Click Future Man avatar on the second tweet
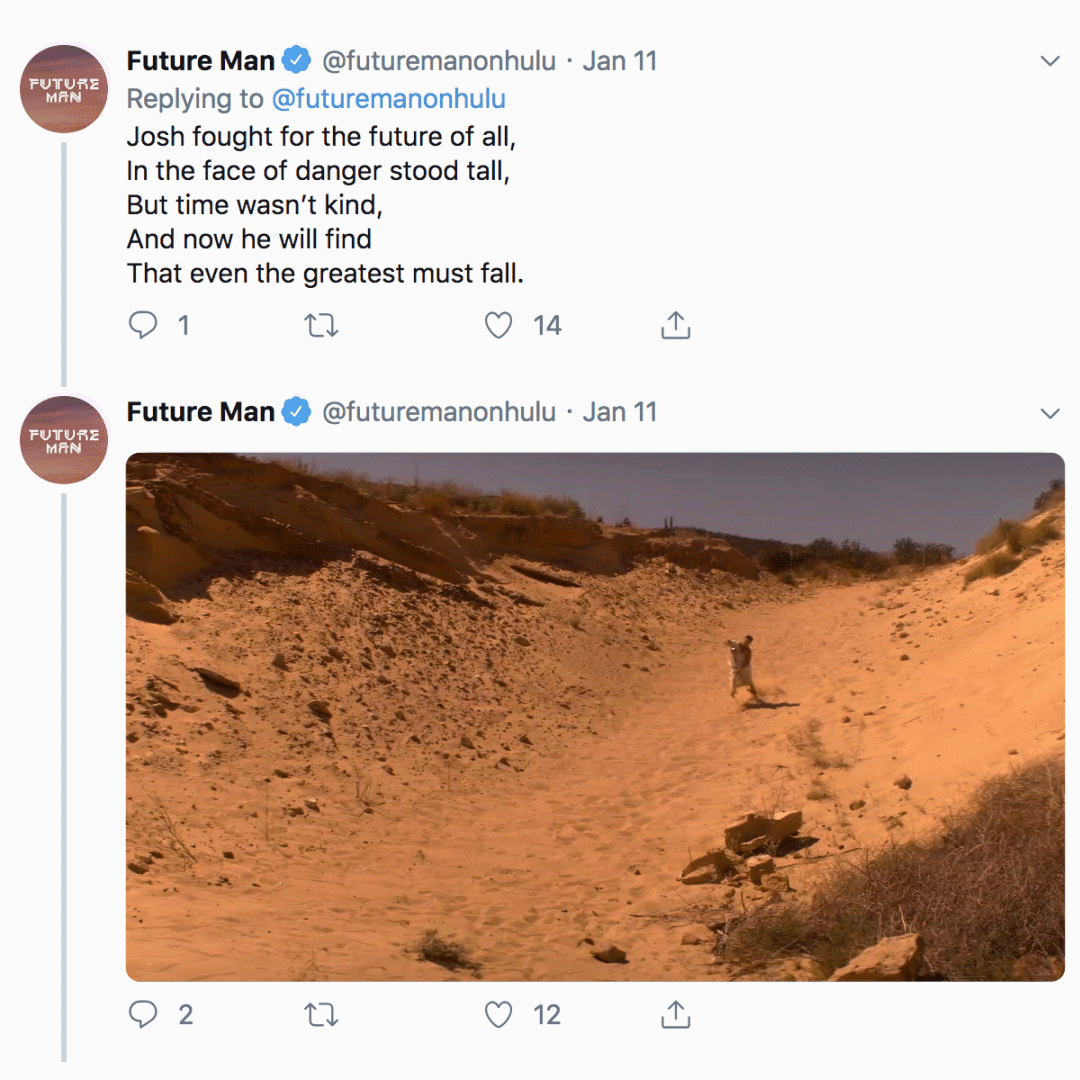Screen dimensions: 1080x1080 (63, 439)
